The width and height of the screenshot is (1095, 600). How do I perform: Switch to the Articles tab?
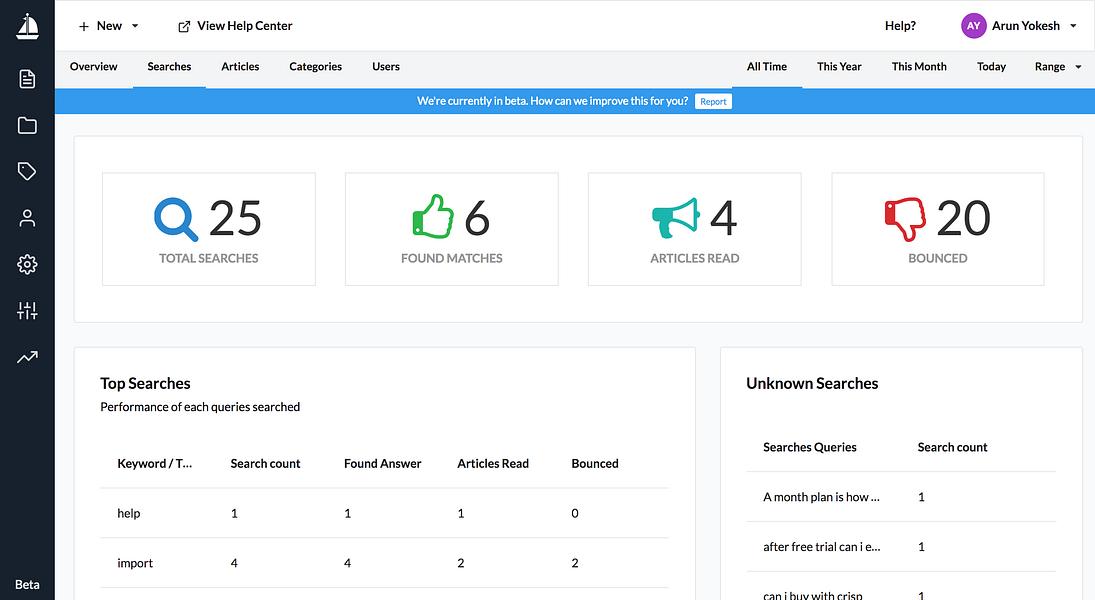240,66
